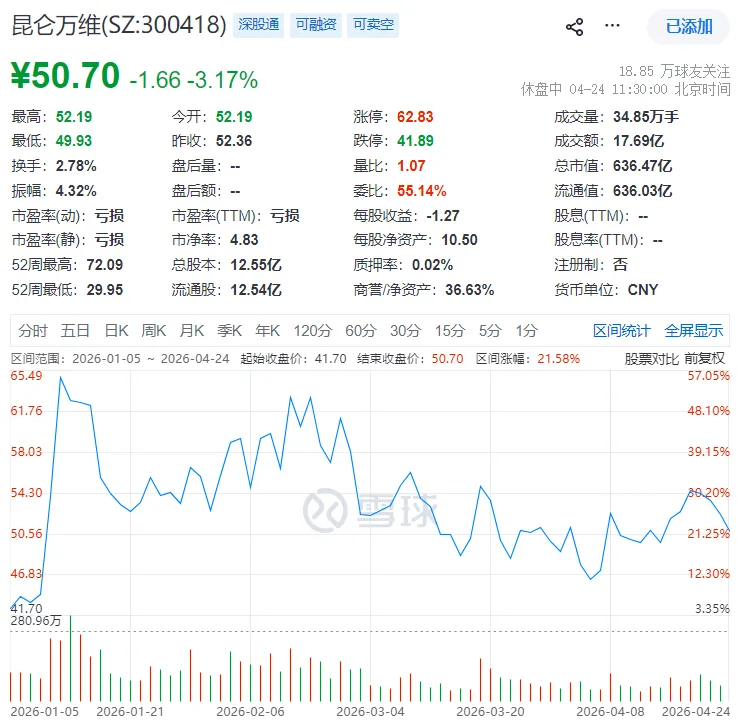Screen dimensions: 738x723
Task: Open the three-dot more options menu
Action: (612, 25)
